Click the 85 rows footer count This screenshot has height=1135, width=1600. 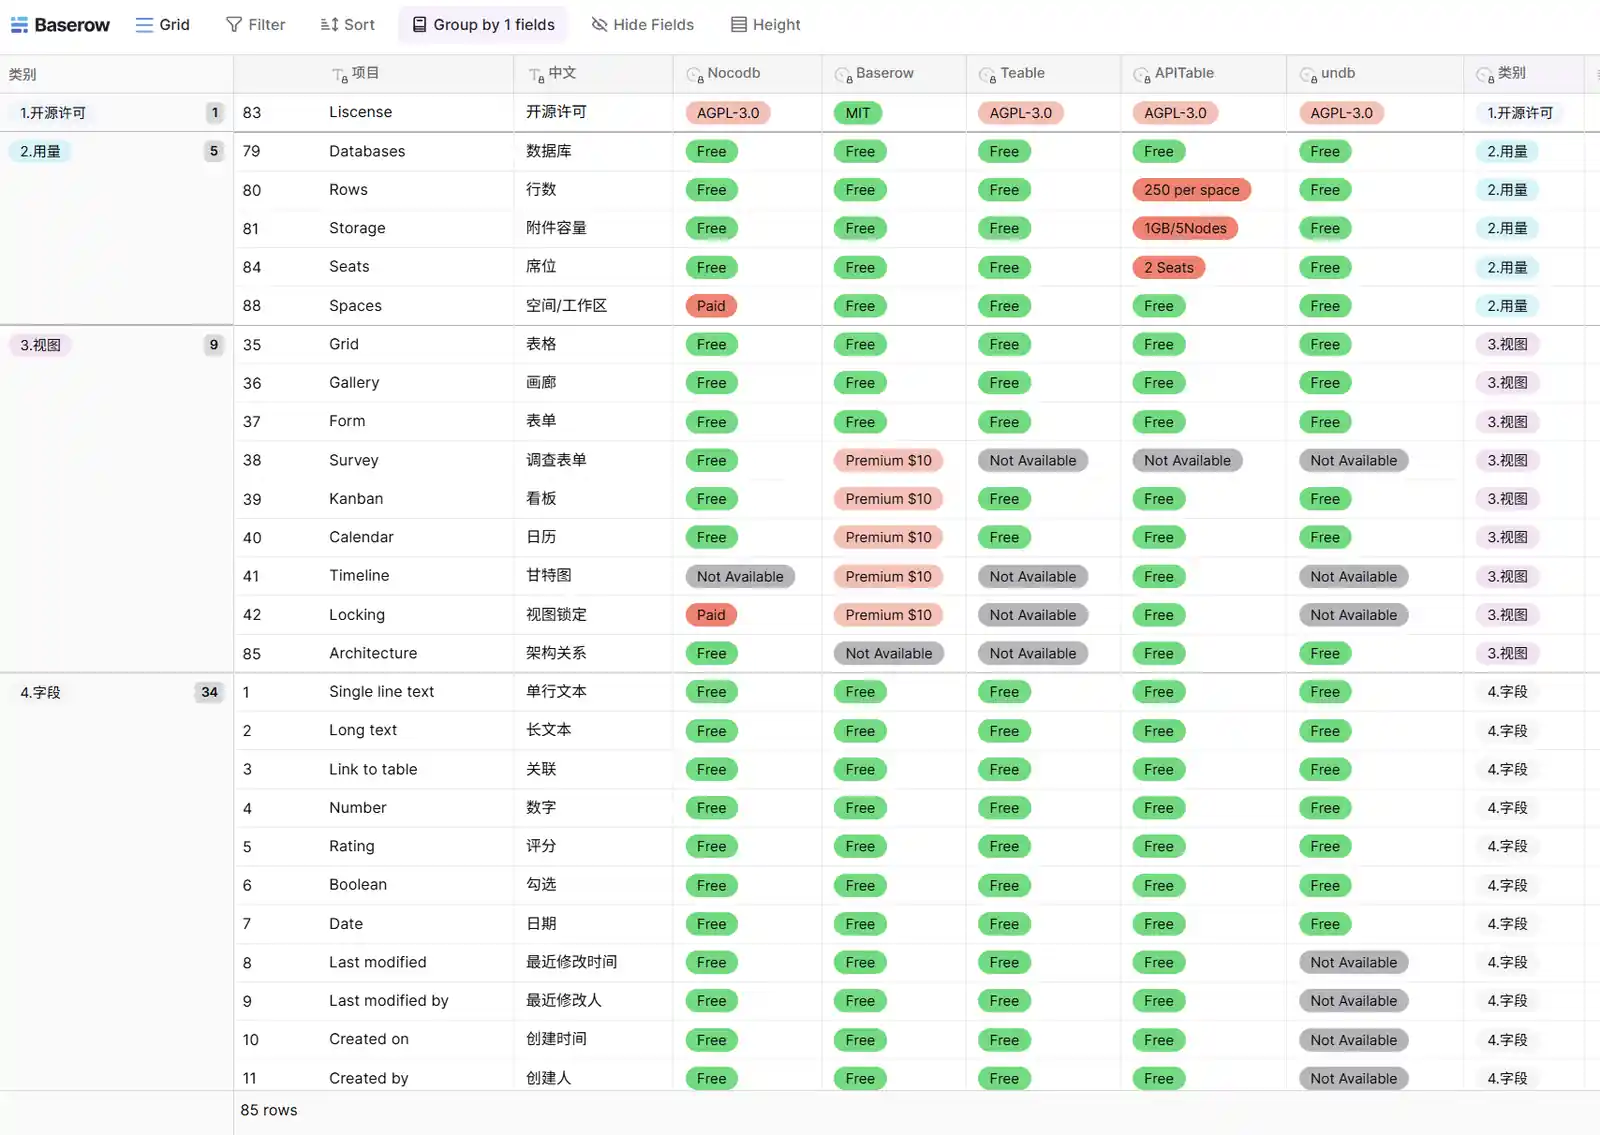click(x=269, y=1110)
